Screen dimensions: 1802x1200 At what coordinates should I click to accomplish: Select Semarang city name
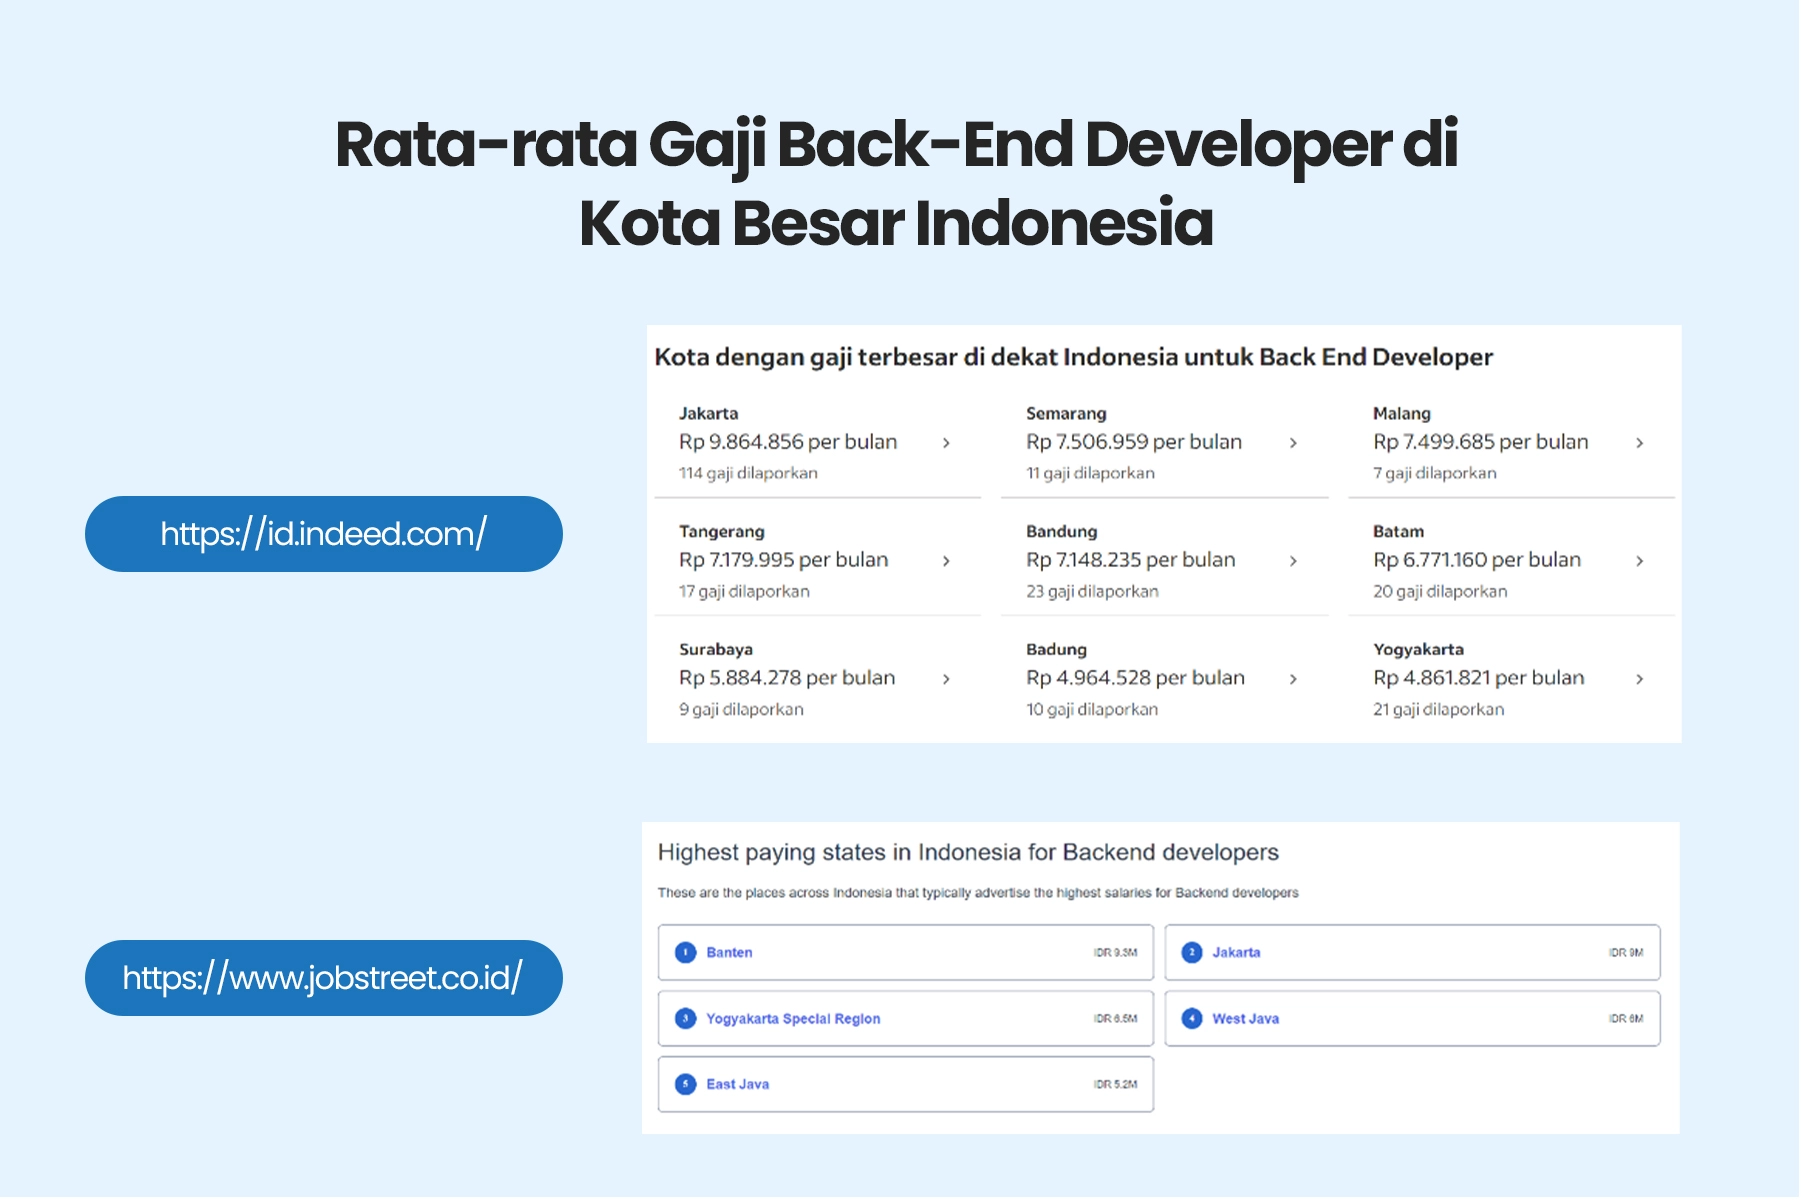(1066, 413)
